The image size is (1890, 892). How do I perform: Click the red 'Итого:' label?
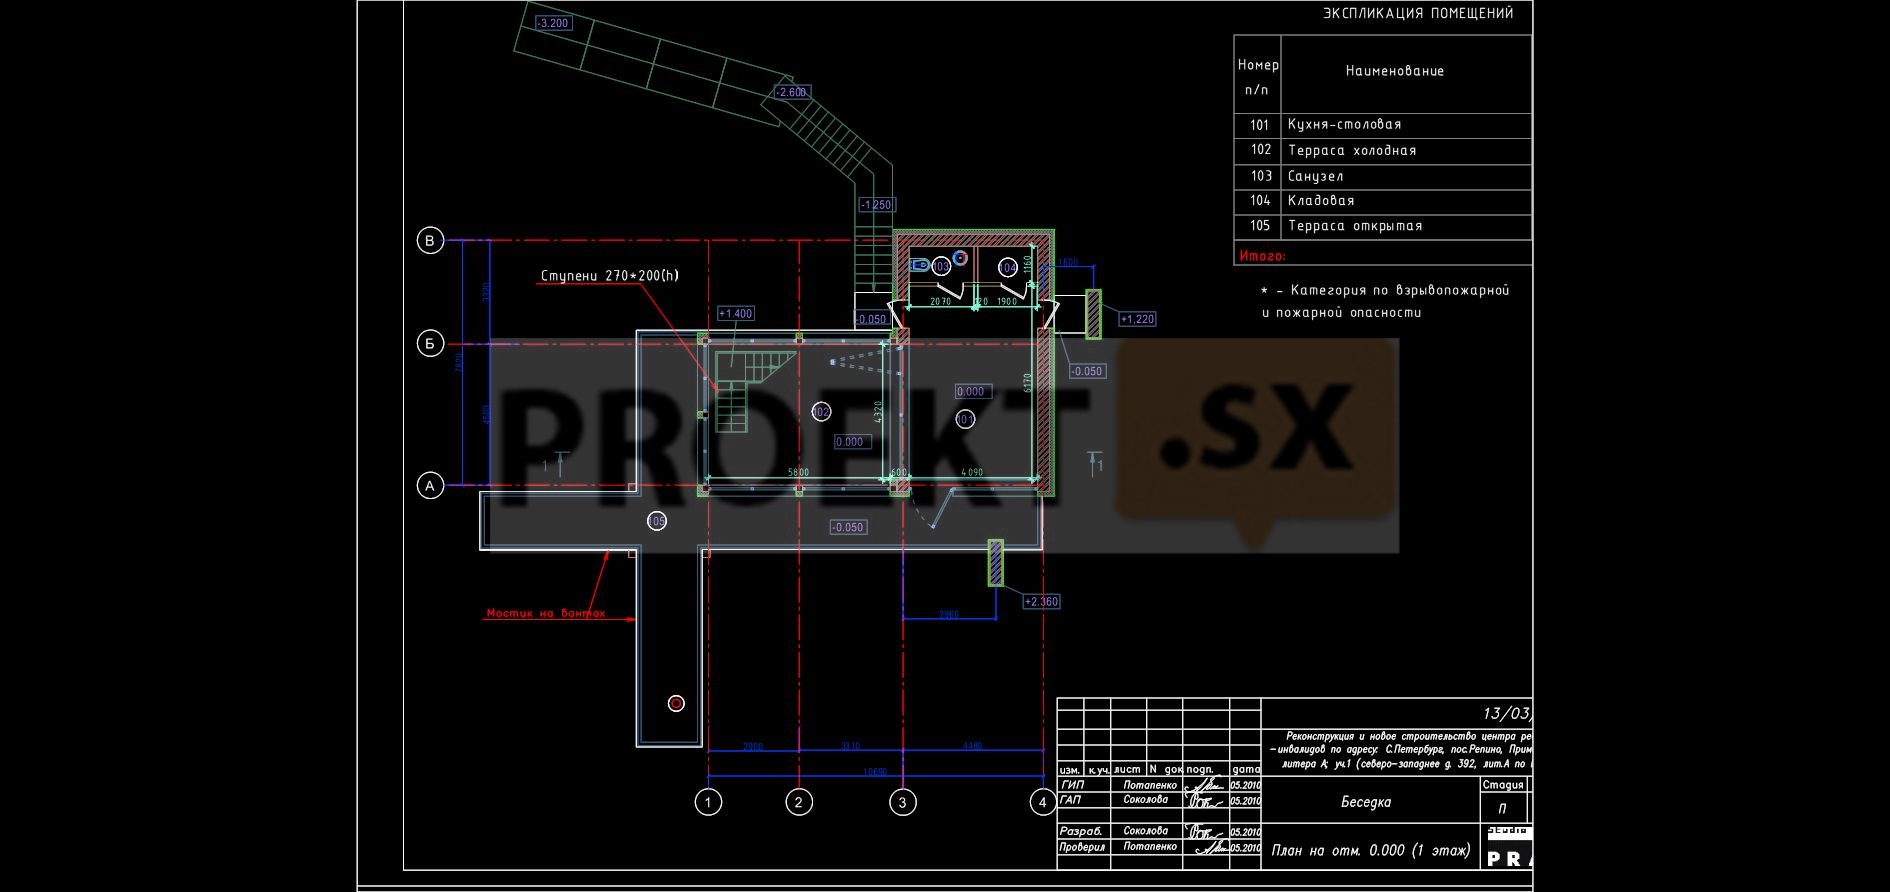pos(1263,256)
